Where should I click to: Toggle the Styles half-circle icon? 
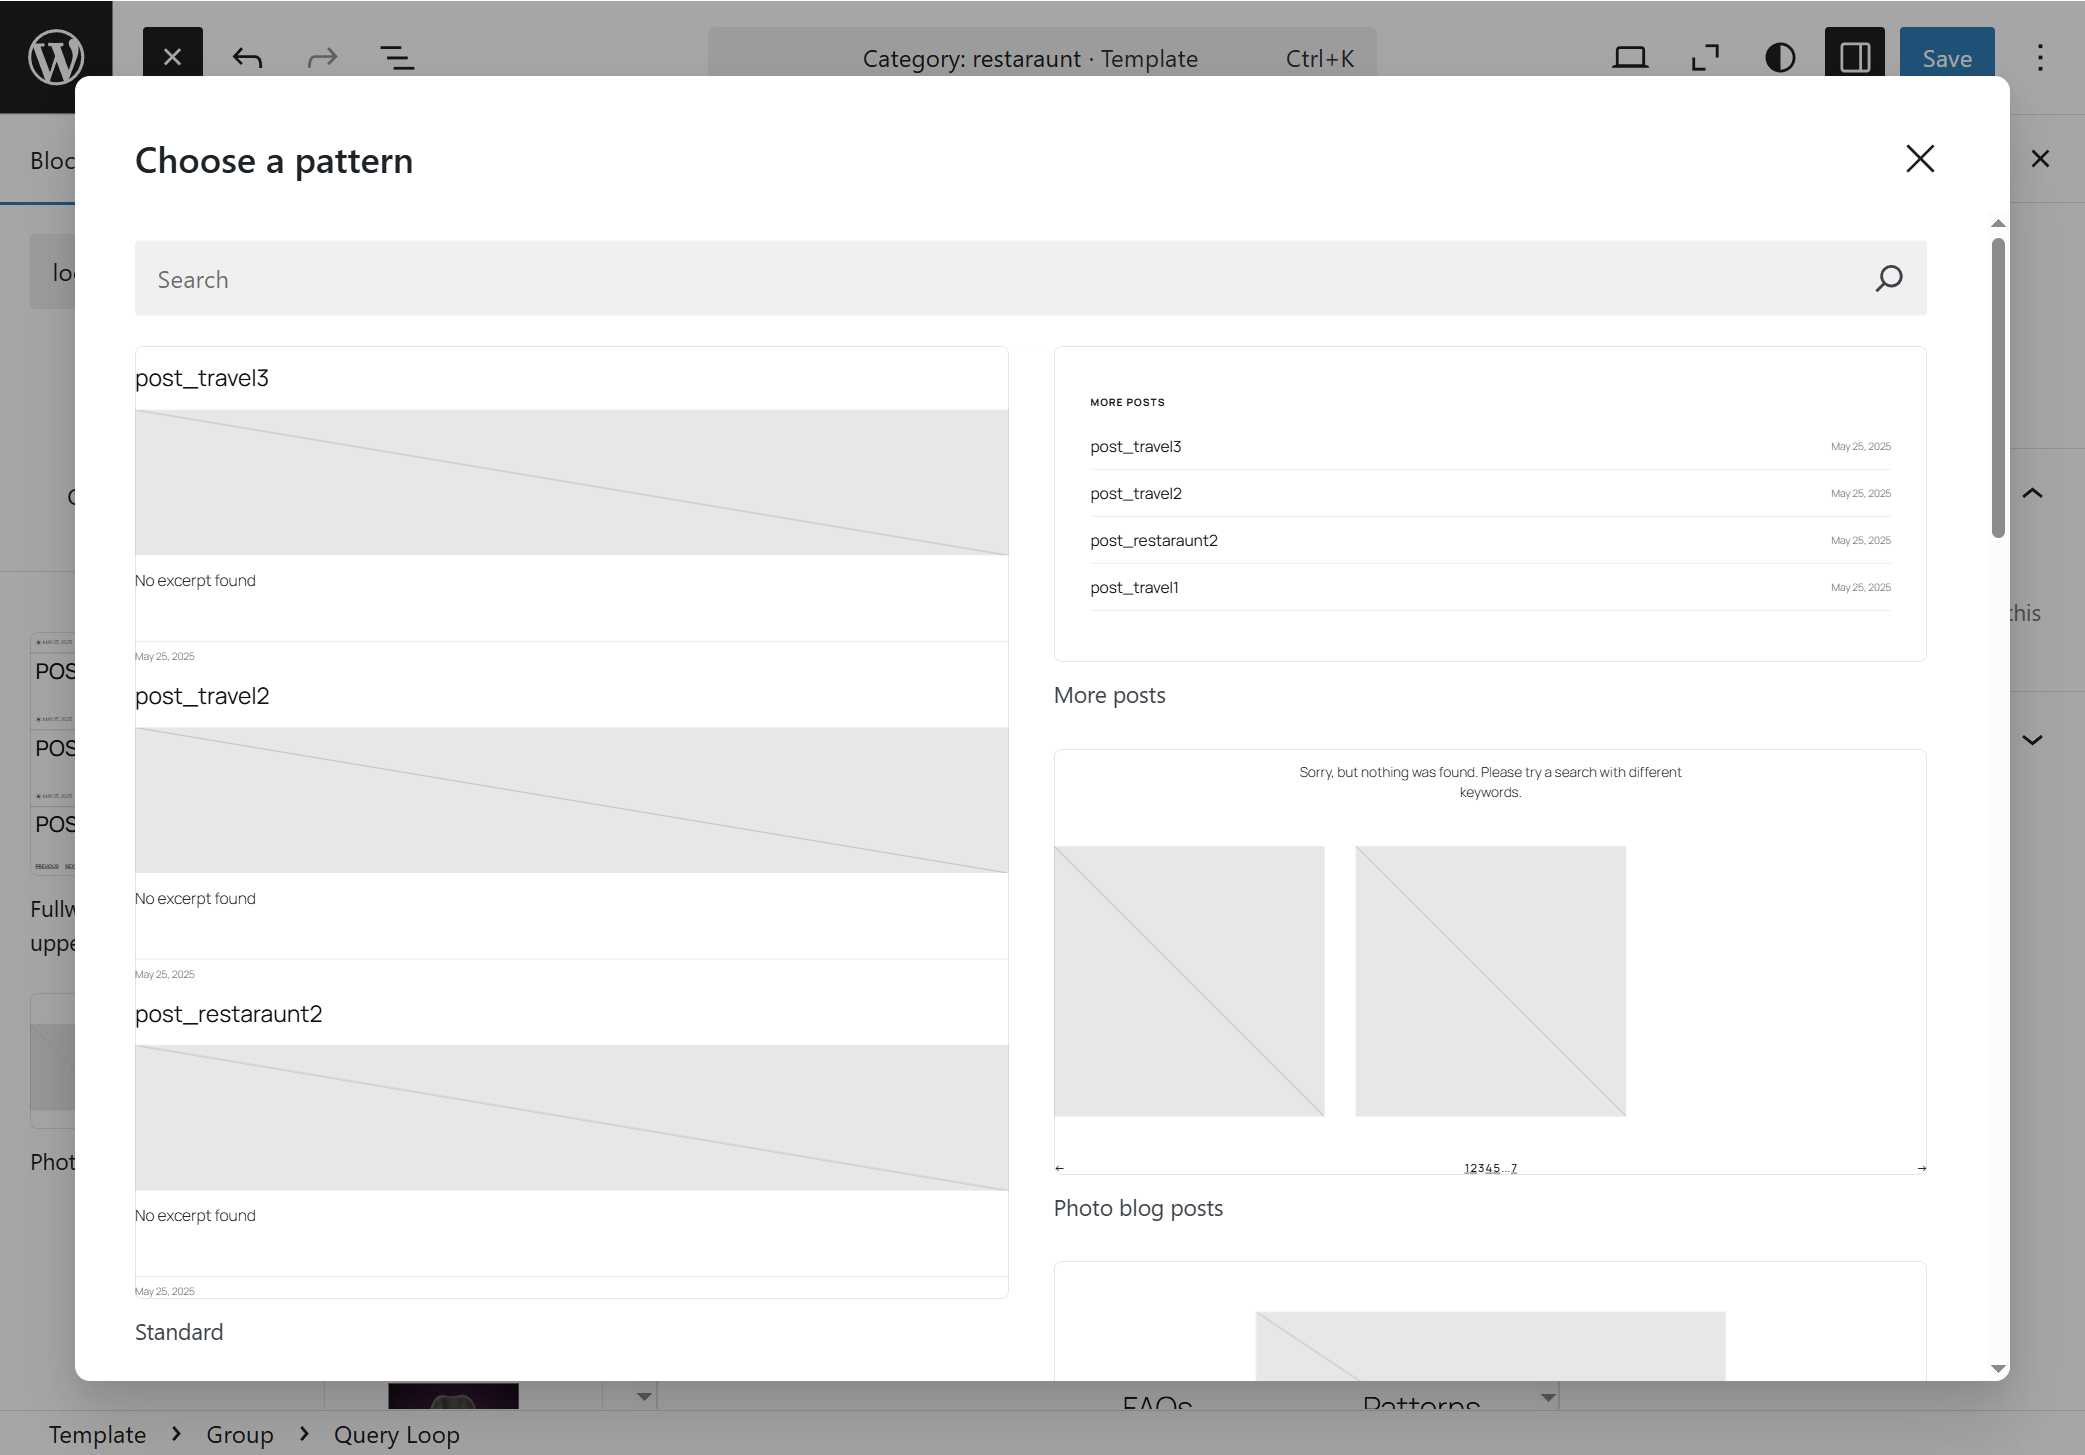[1779, 58]
